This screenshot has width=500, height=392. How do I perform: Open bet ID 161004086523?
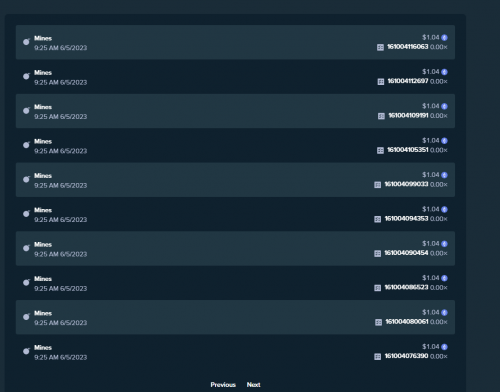406,287
